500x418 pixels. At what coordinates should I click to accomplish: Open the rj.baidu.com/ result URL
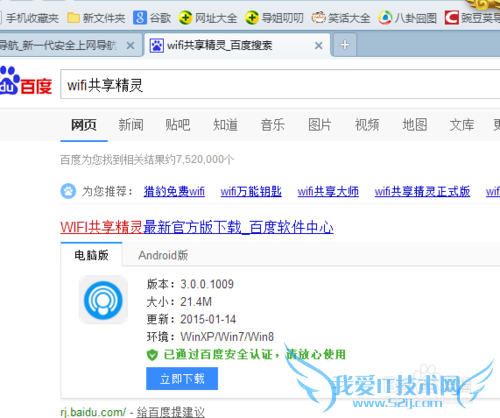(93, 412)
